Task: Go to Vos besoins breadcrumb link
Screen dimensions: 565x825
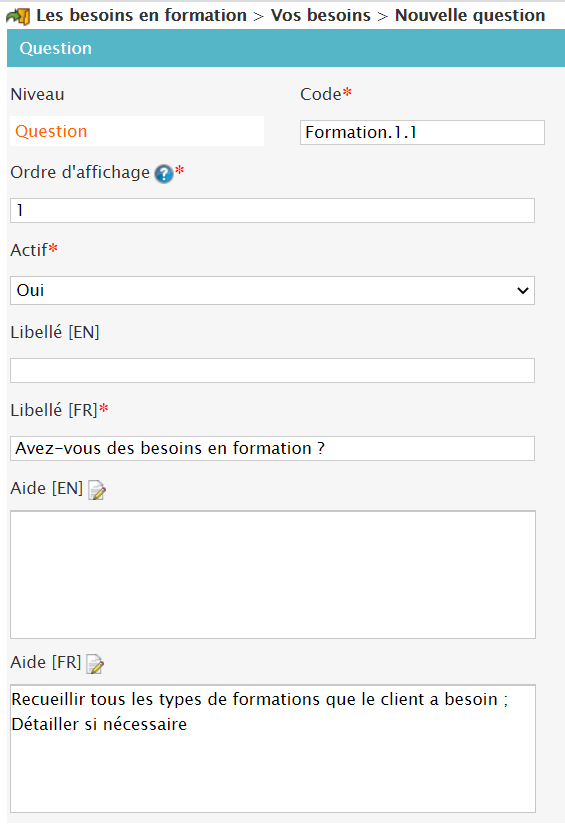Action: 321,16
